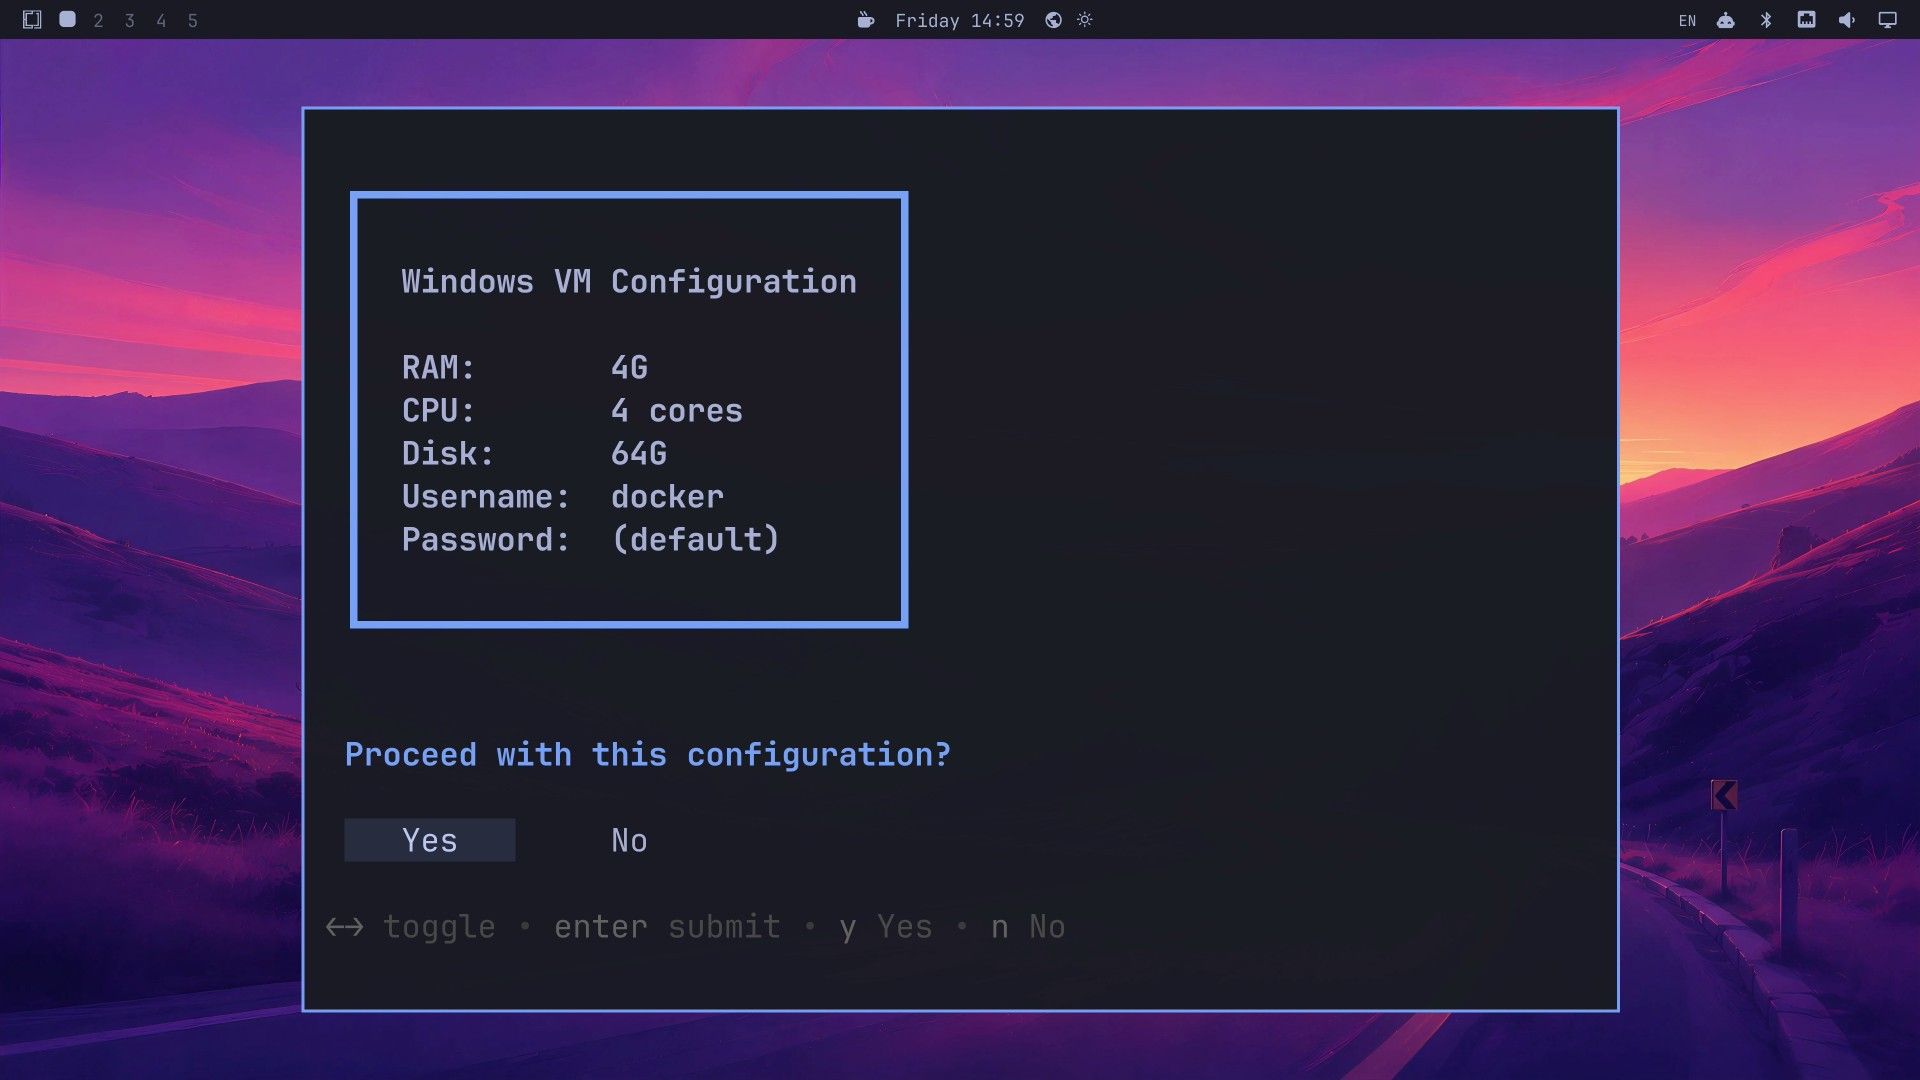
Task: Switch to workspace 5
Action: 193,20
